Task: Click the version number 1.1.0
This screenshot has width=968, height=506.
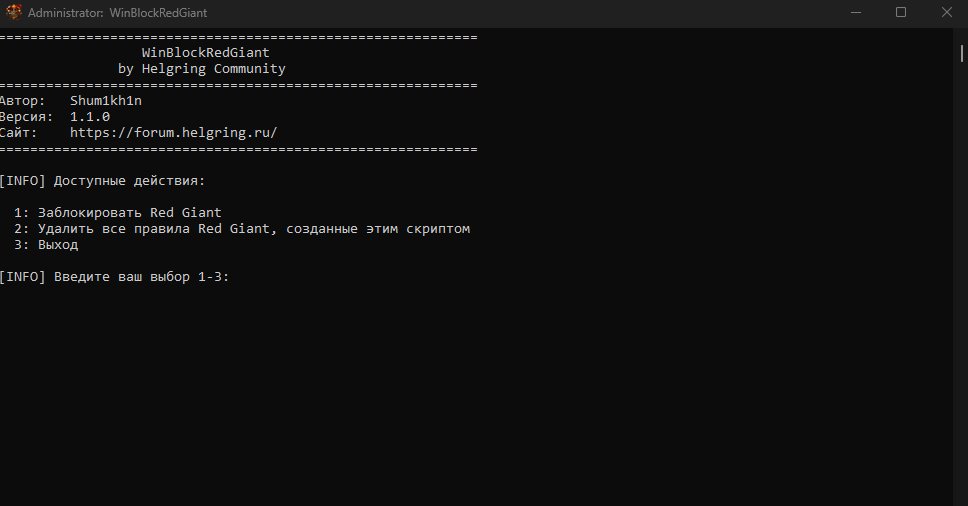Action: 90,117
